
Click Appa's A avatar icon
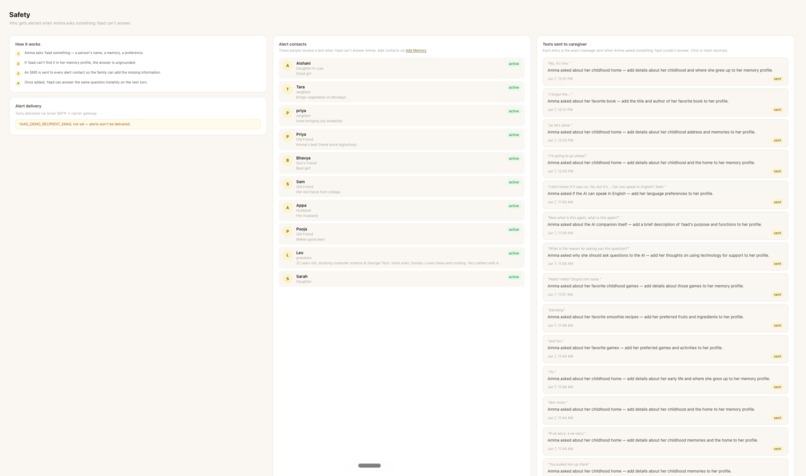click(x=287, y=208)
